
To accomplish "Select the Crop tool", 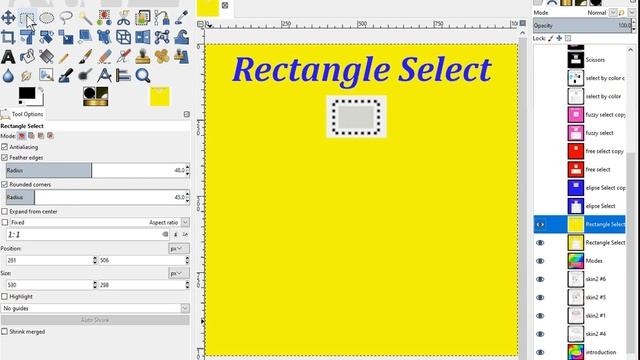I will tap(8, 37).
